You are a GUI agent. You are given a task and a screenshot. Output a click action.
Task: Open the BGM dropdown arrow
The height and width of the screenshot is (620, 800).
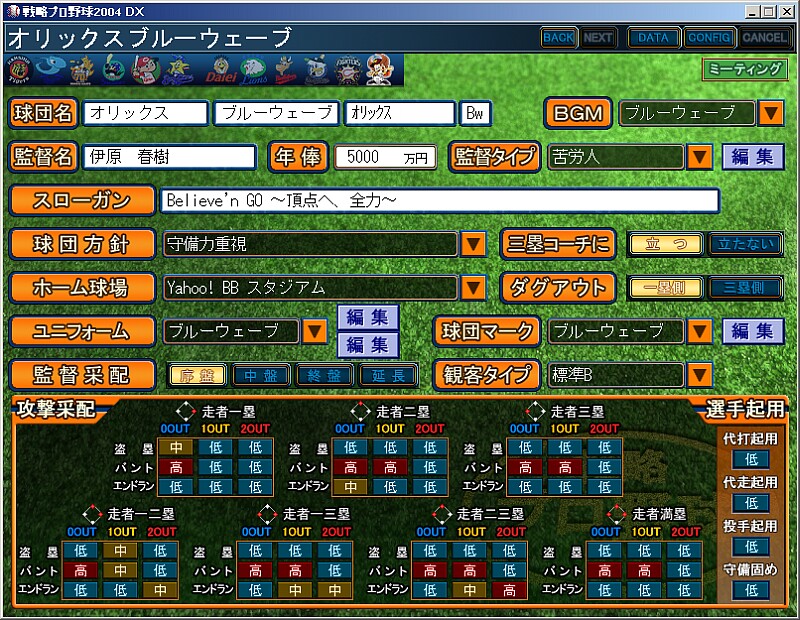[x=771, y=113]
